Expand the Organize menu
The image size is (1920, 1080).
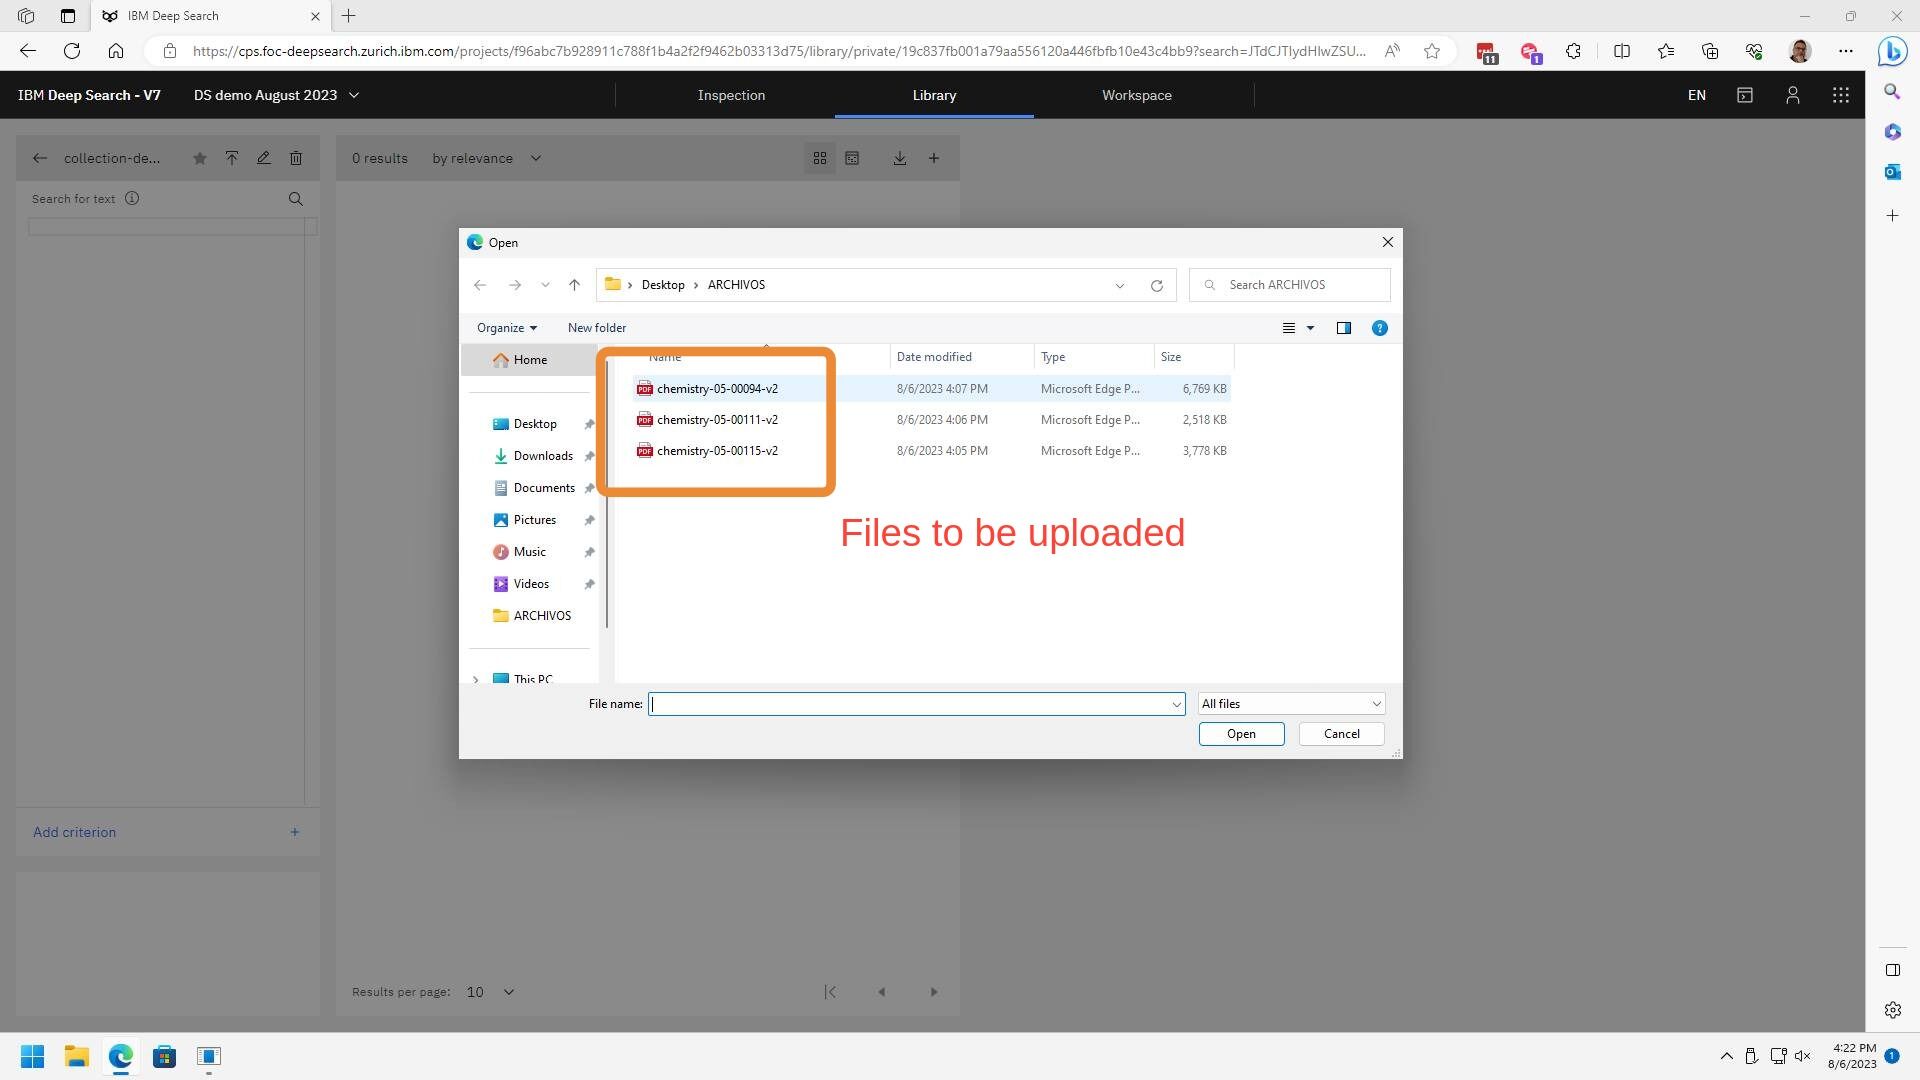[x=507, y=328]
